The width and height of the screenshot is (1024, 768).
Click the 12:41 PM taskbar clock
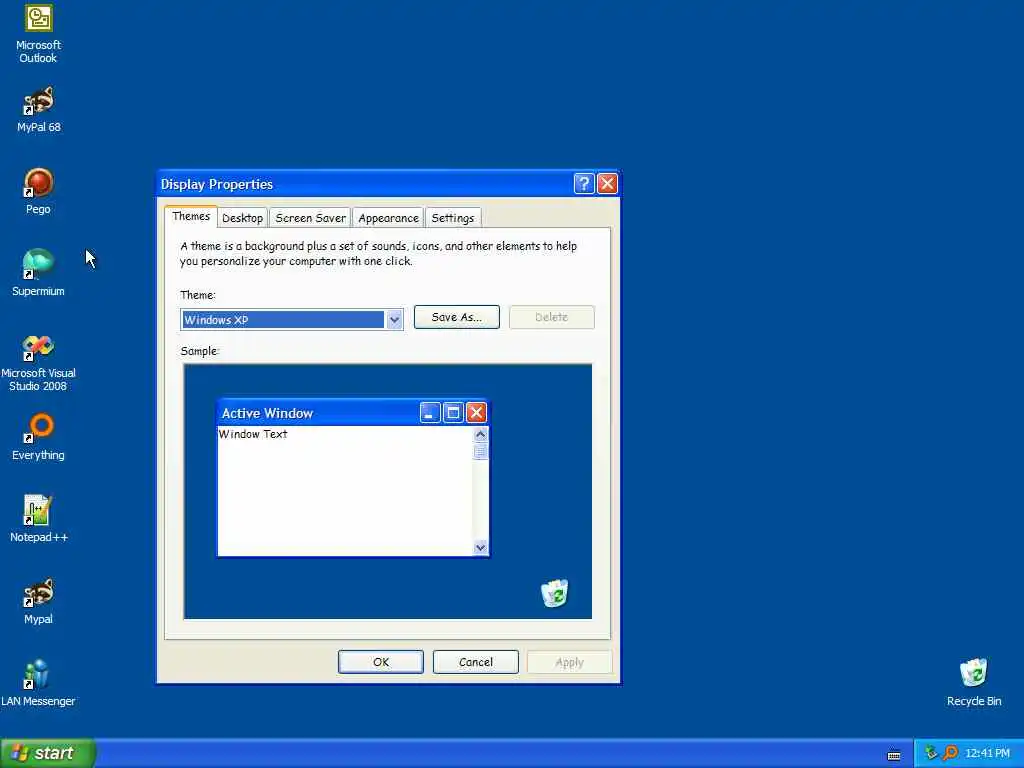point(987,753)
